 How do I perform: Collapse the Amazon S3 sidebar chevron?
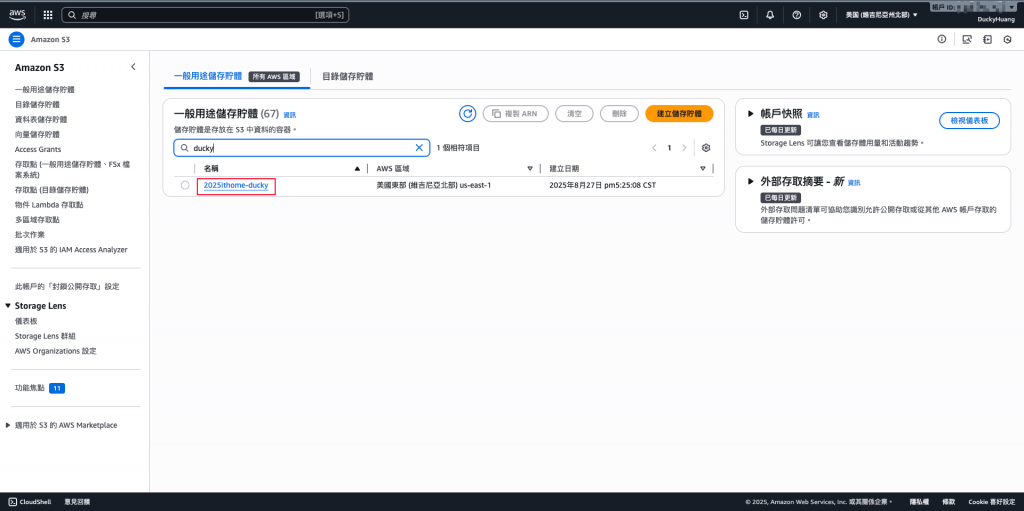[x=133, y=67]
